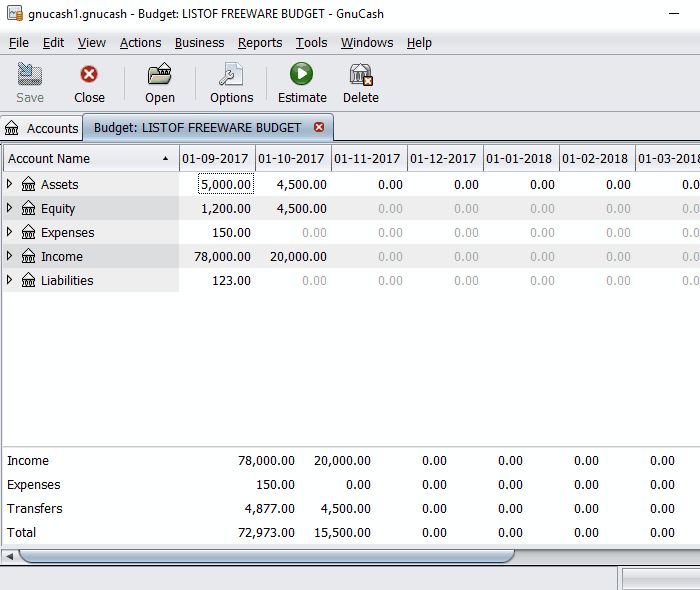Click the 01-11-2017 column header
The image size is (700, 590).
click(x=369, y=158)
